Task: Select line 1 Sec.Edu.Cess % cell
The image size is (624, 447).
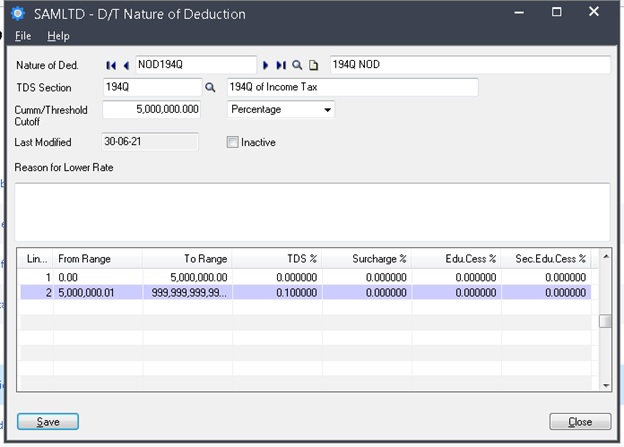Action: (x=546, y=277)
